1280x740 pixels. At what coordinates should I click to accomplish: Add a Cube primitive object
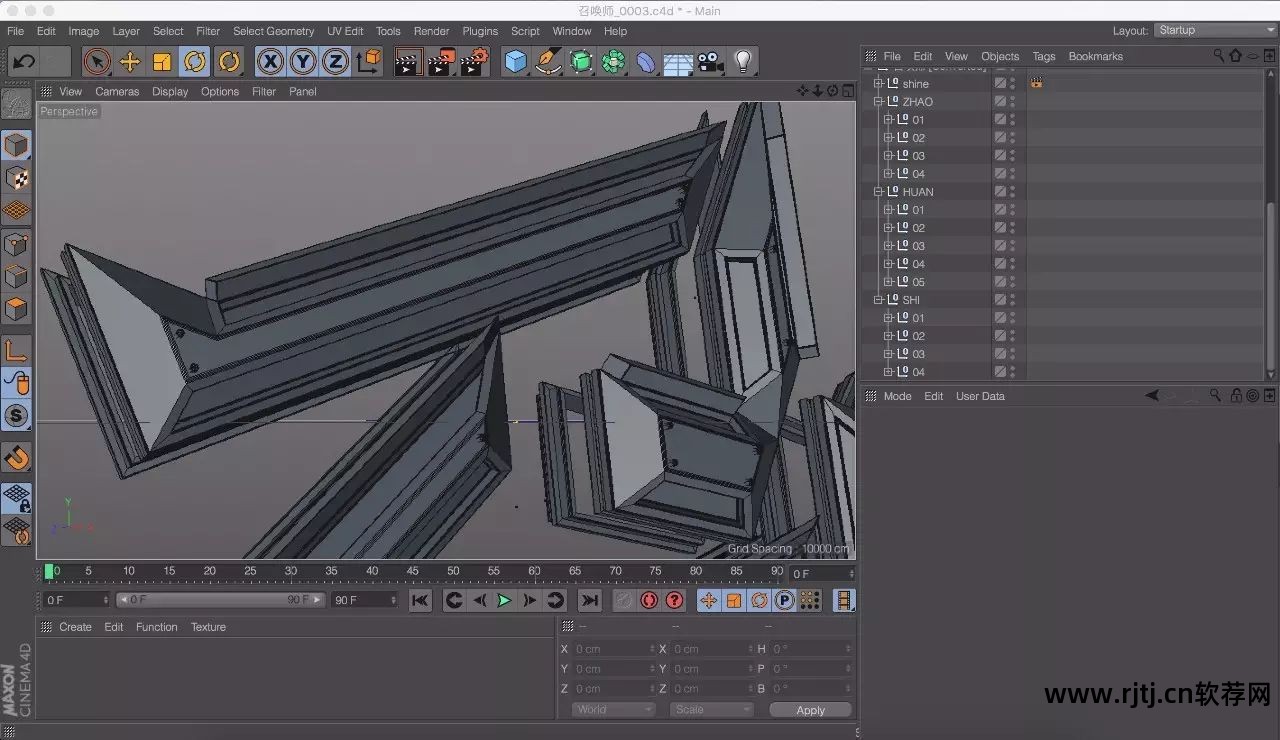pos(515,62)
